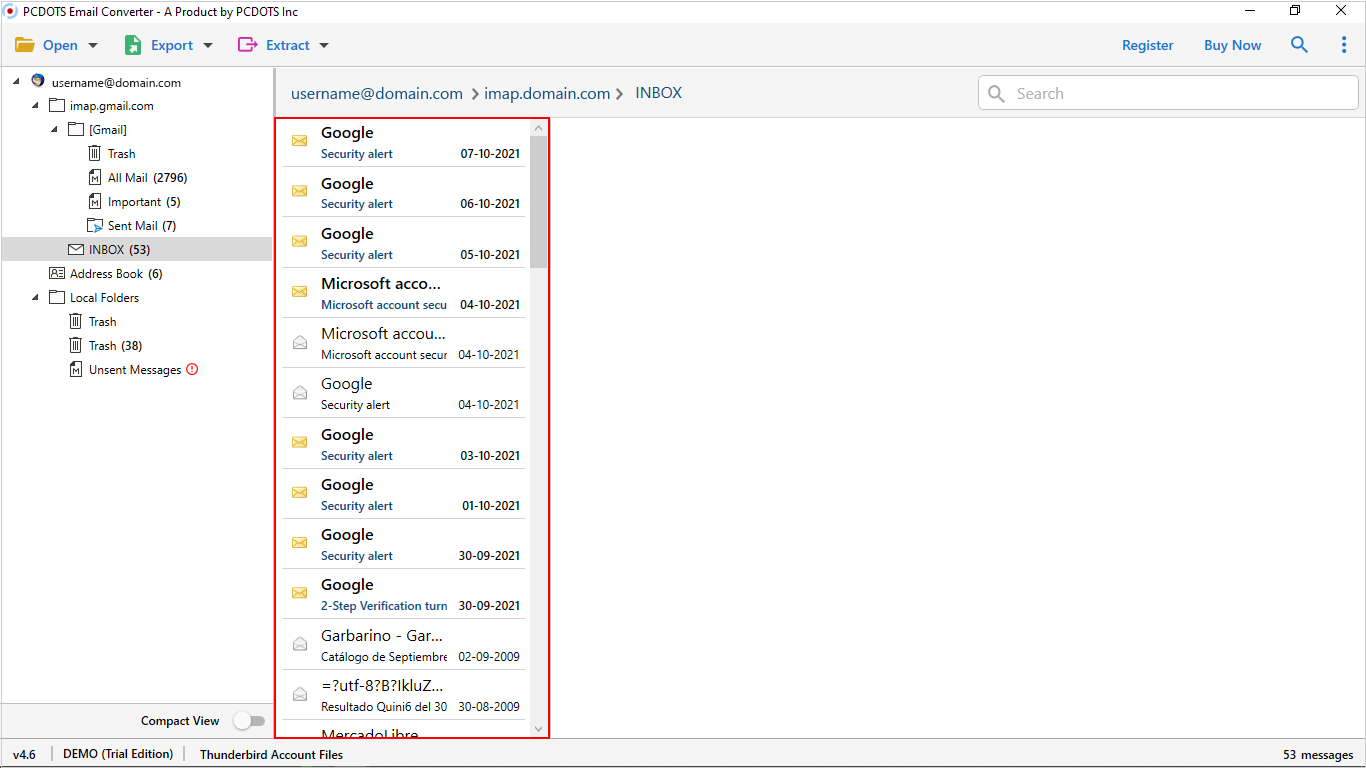
Task: Click Thunderbird Account Files status text
Action: pos(271,754)
